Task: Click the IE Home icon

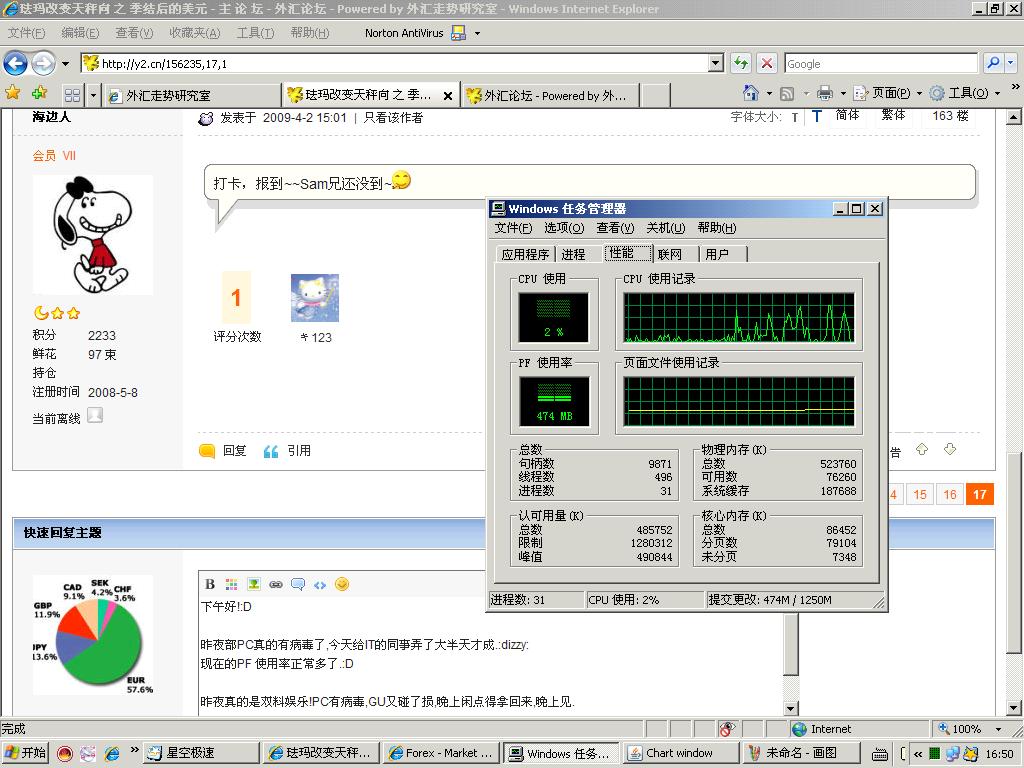Action: tap(751, 93)
